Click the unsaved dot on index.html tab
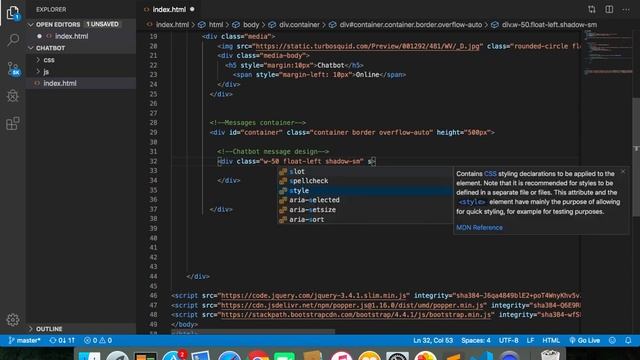The image size is (640, 360). (x=192, y=9)
